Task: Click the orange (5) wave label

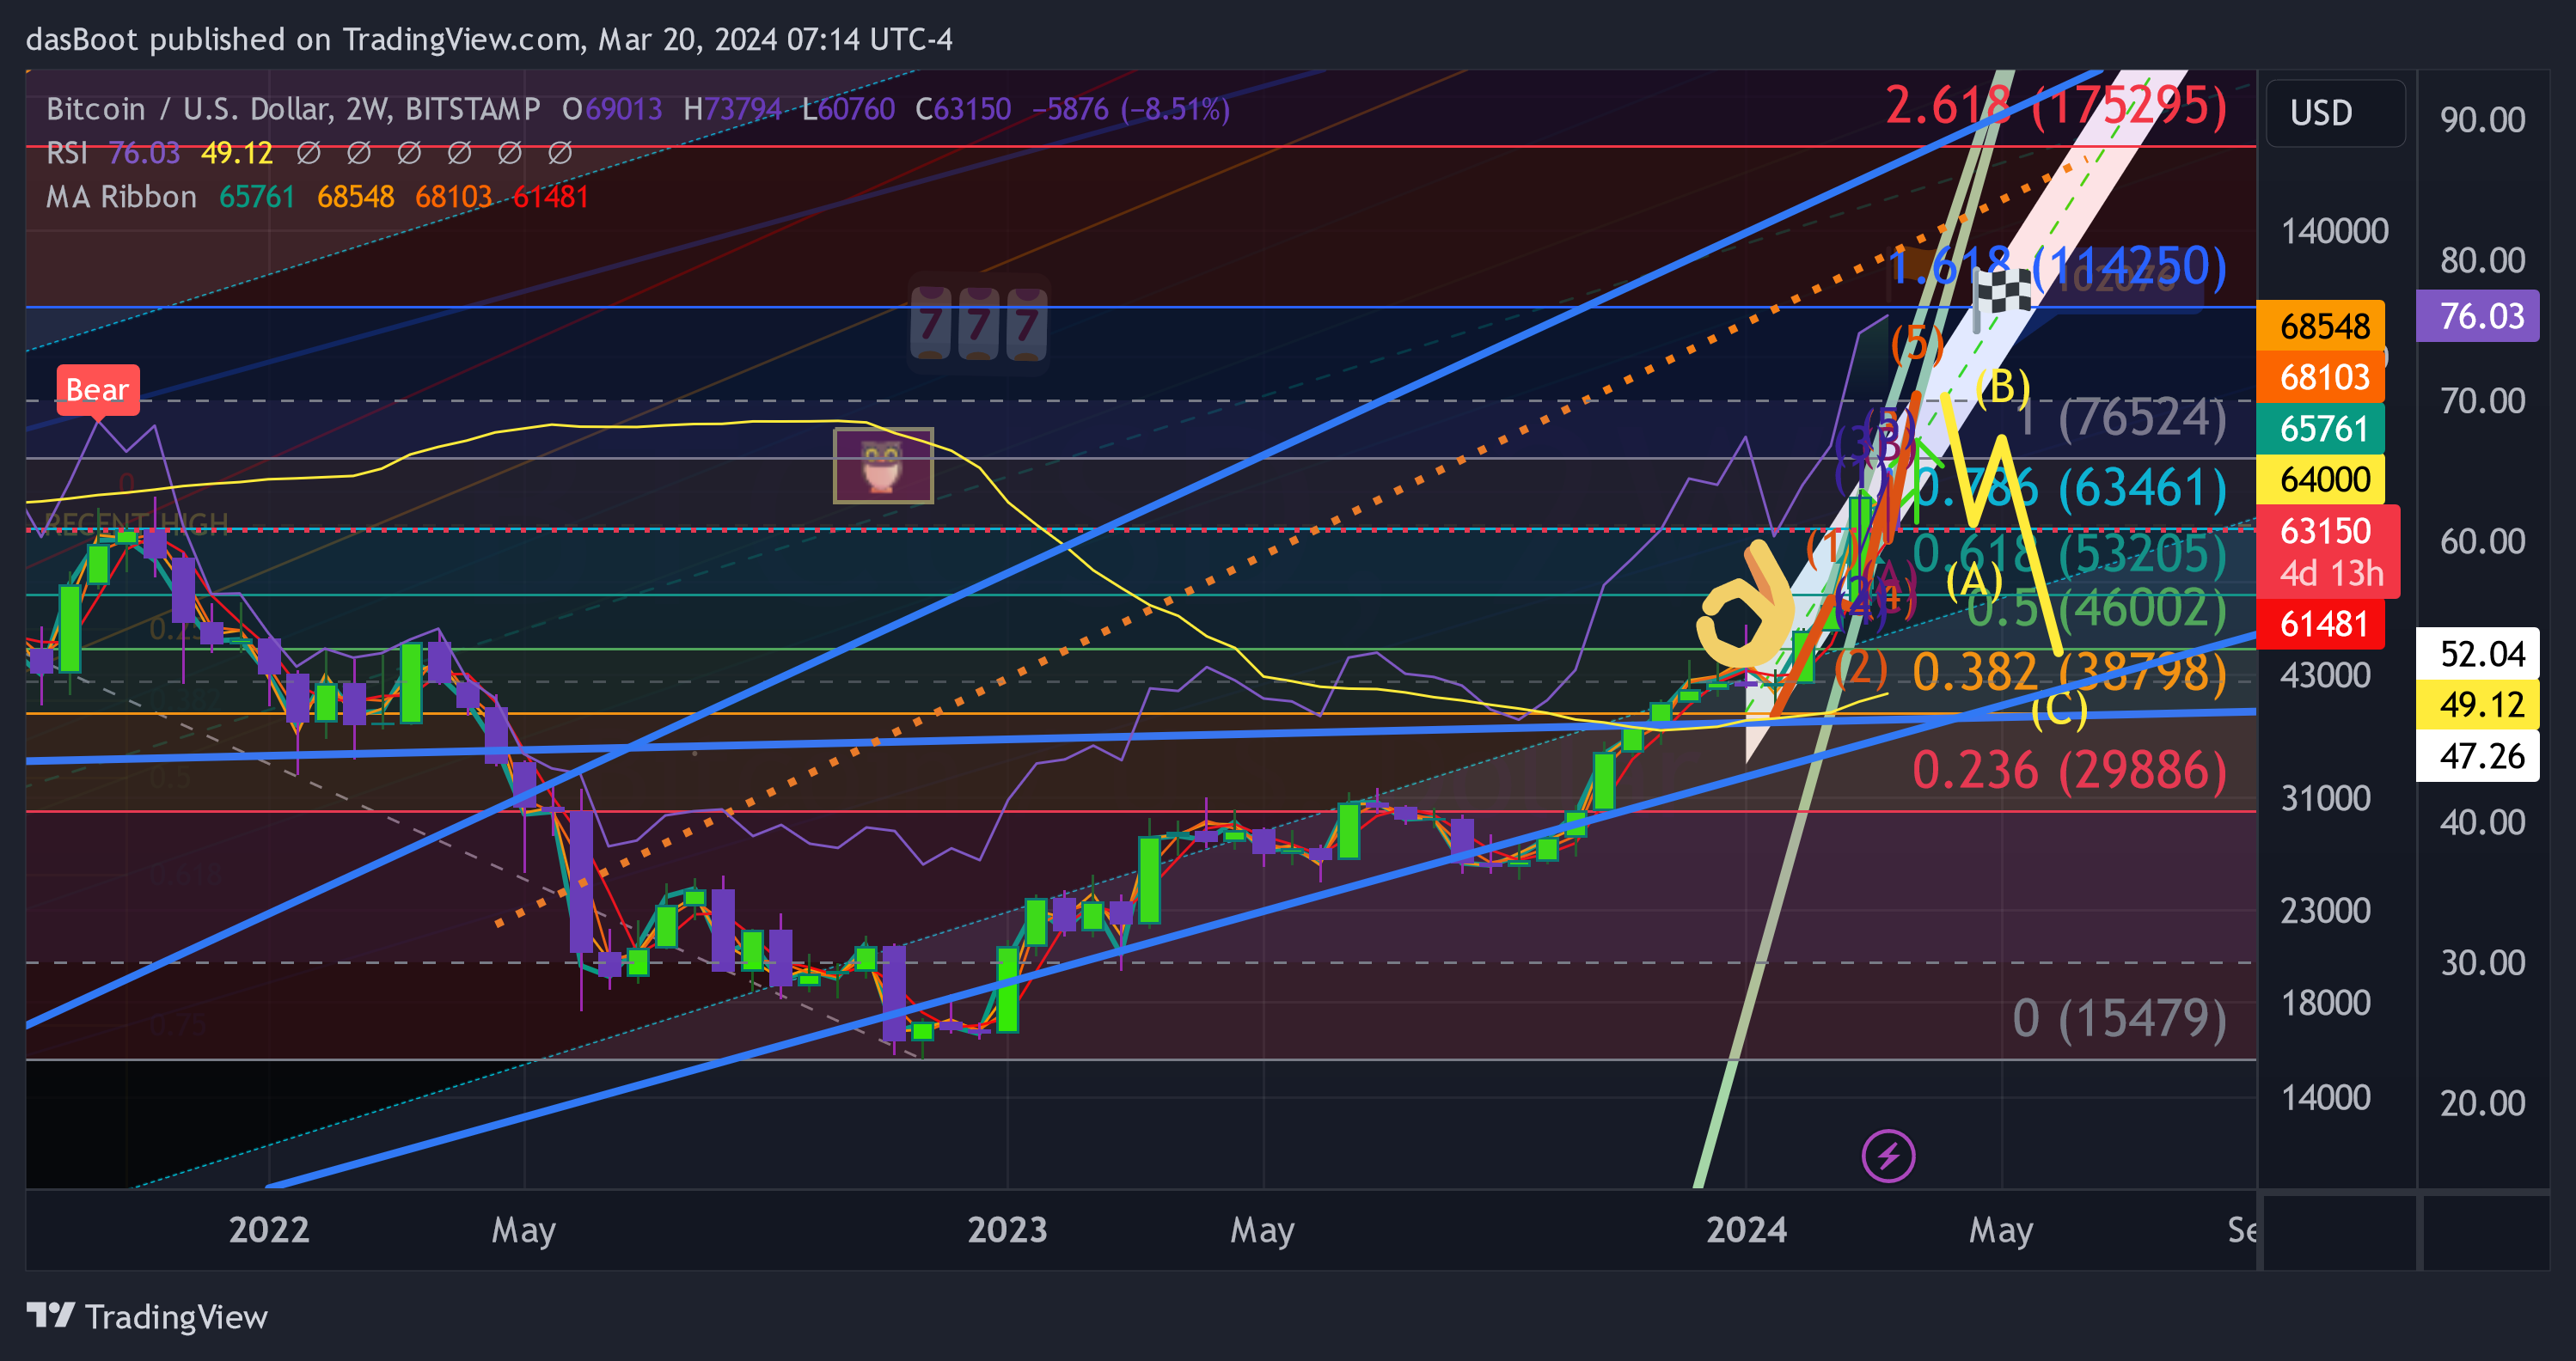Action: click(x=1916, y=344)
